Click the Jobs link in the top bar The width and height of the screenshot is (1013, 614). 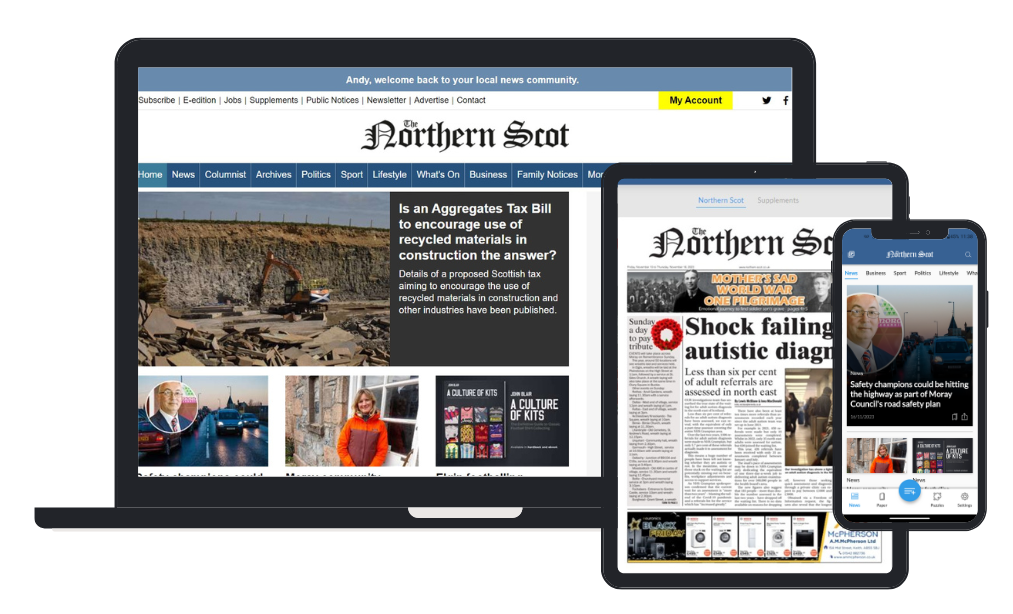pyautogui.click(x=233, y=100)
